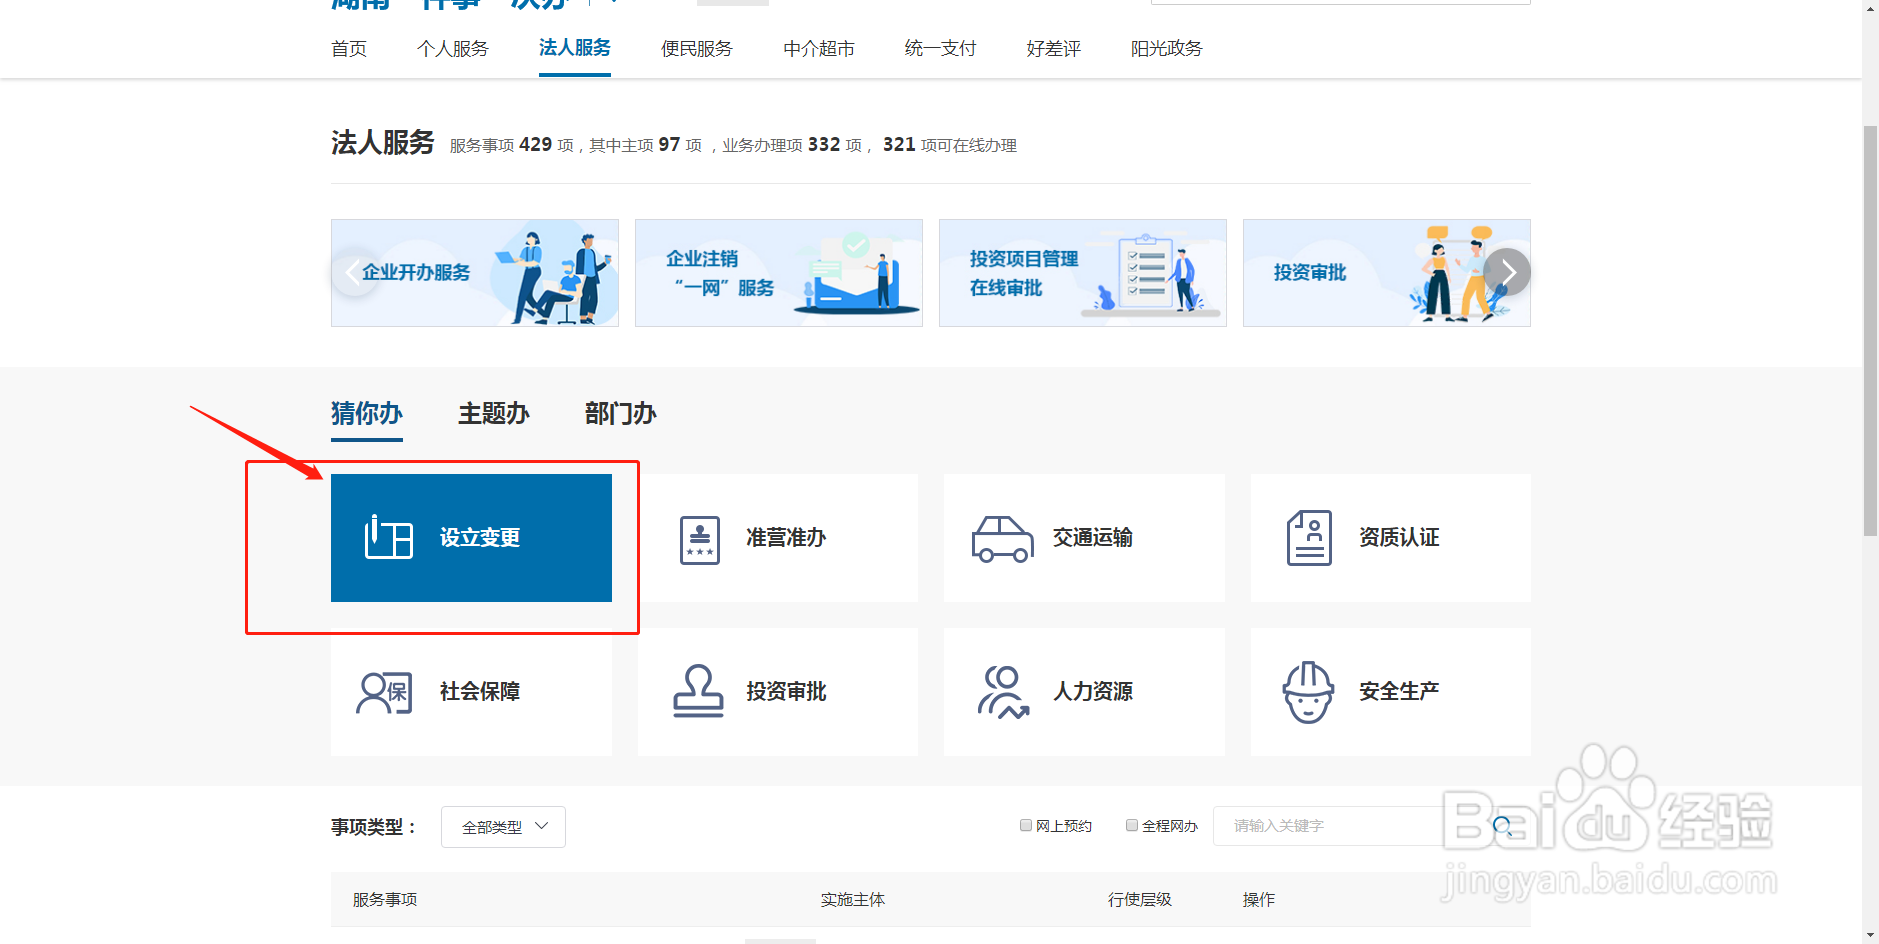Click the carousel next arrow

pyautogui.click(x=1506, y=272)
